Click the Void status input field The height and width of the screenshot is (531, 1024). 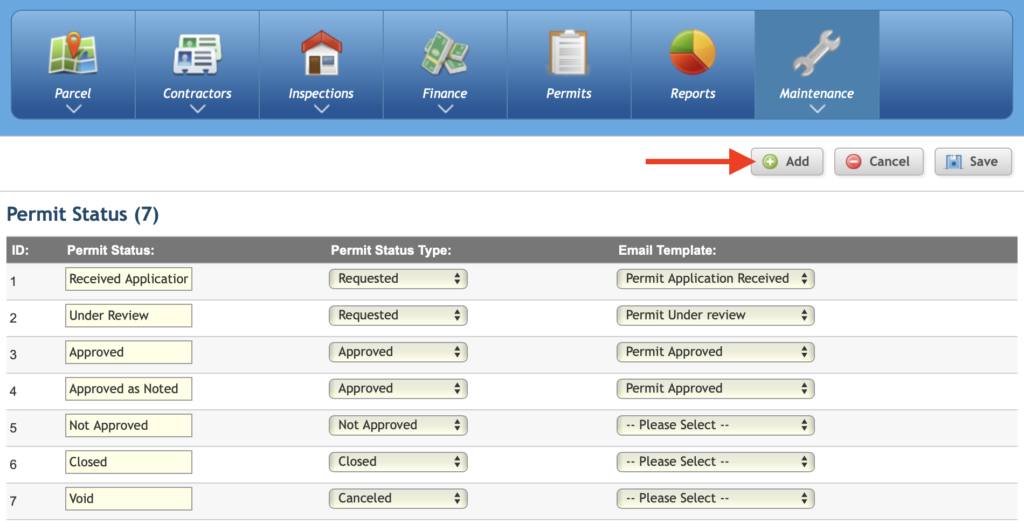tap(129, 498)
